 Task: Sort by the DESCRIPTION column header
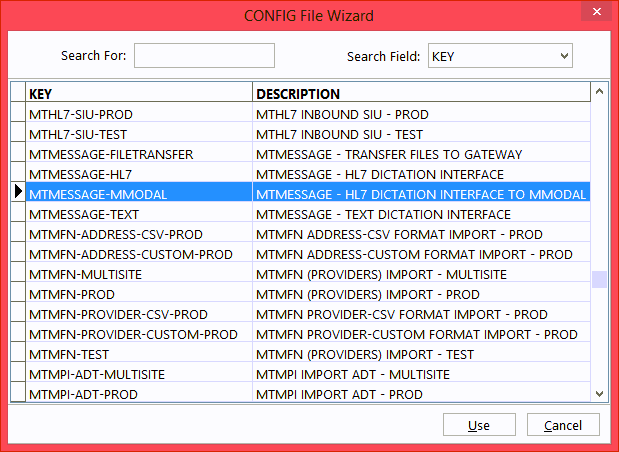pos(420,94)
